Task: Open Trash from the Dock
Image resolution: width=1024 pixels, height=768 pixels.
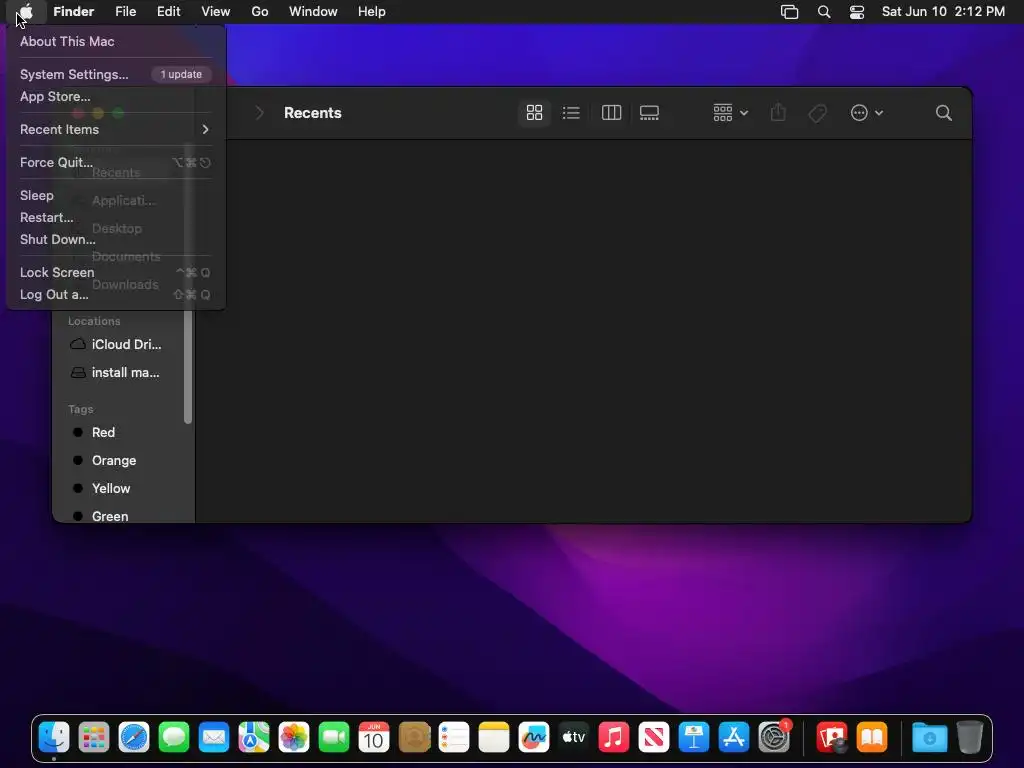Action: 970,738
